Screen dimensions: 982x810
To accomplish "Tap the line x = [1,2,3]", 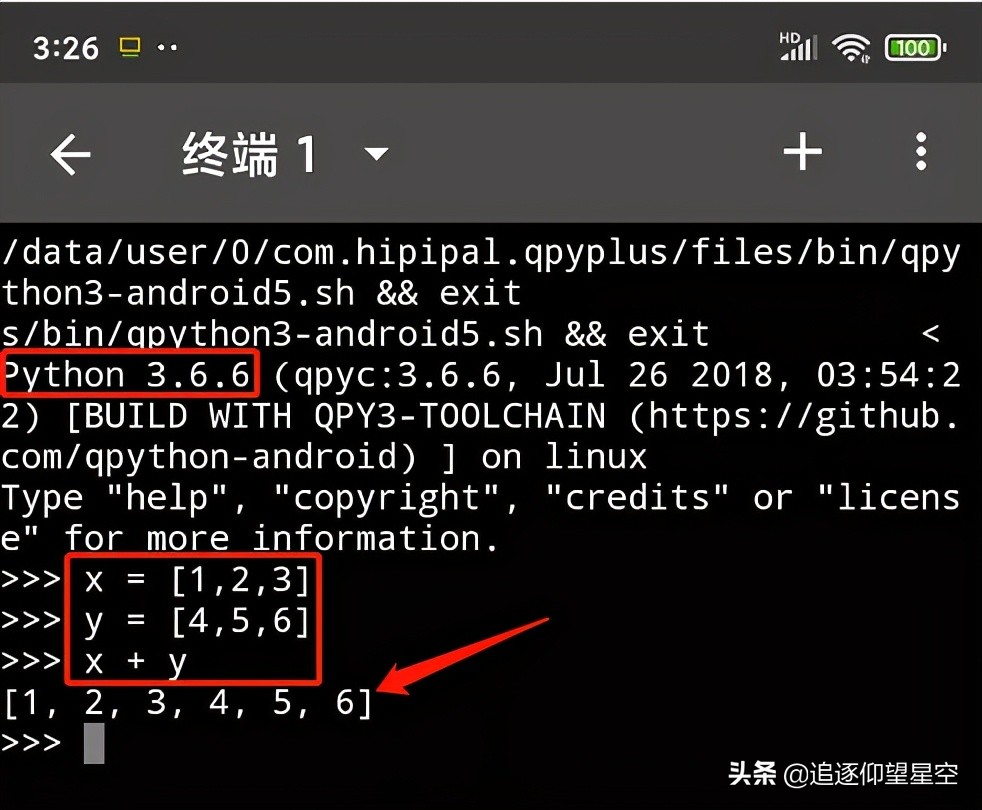I will tap(197, 580).
